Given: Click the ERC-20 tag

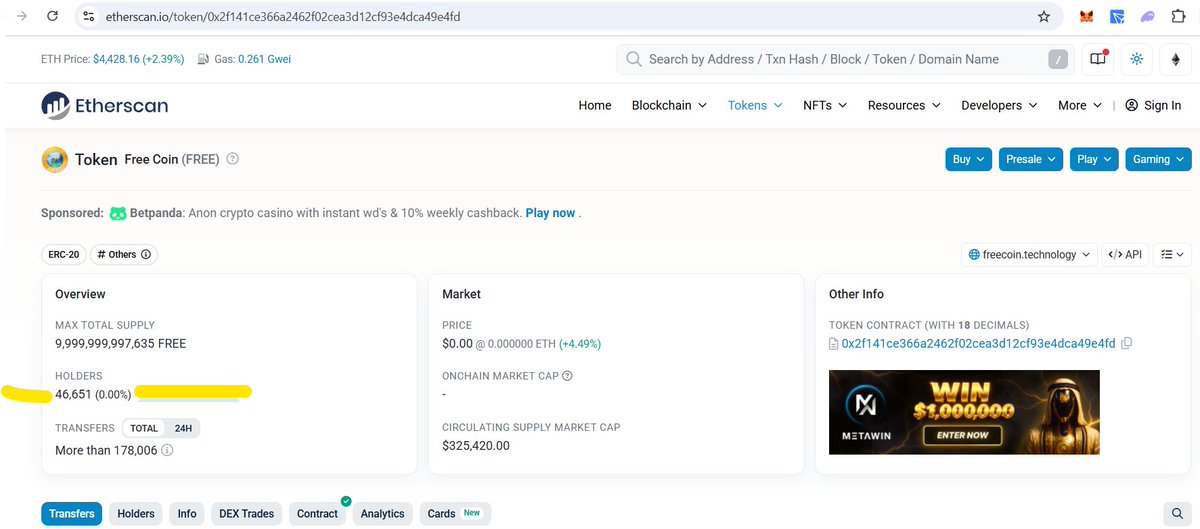Looking at the screenshot, I should tap(64, 255).
